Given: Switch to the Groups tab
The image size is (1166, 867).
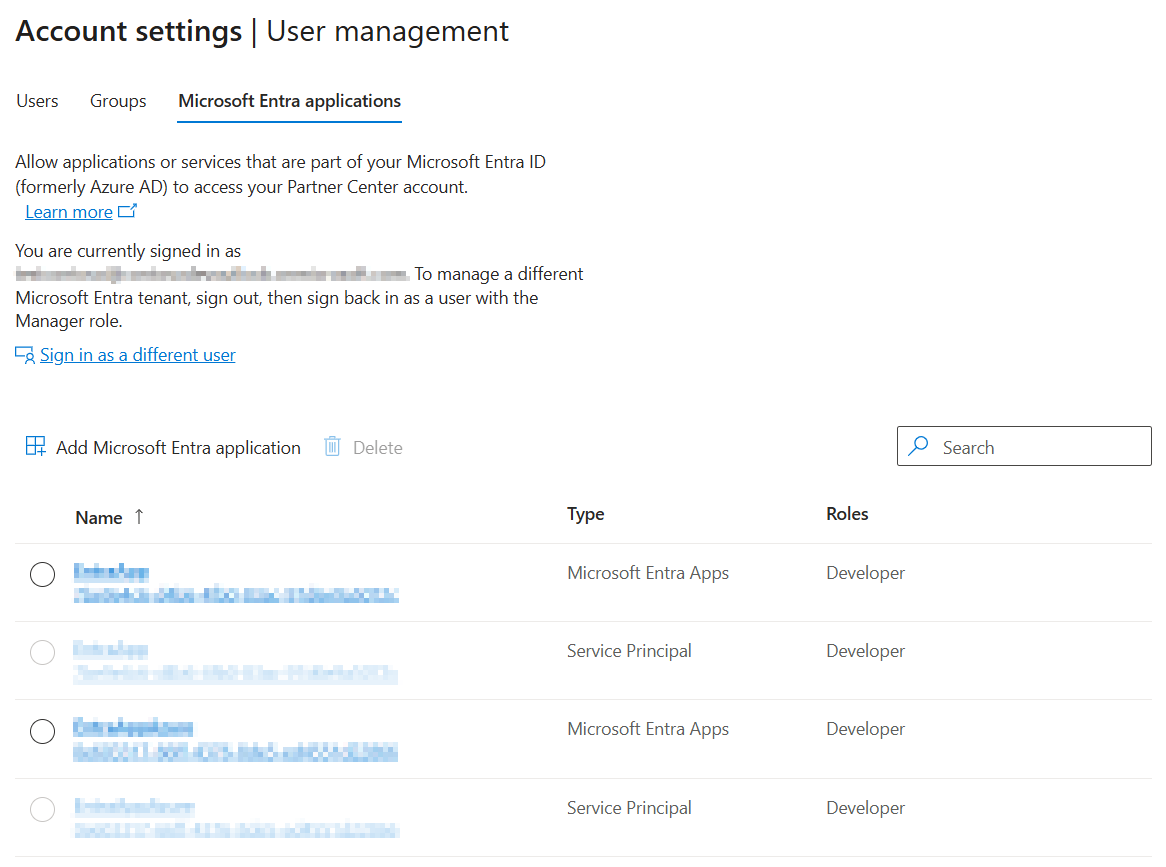Looking at the screenshot, I should (118, 101).
